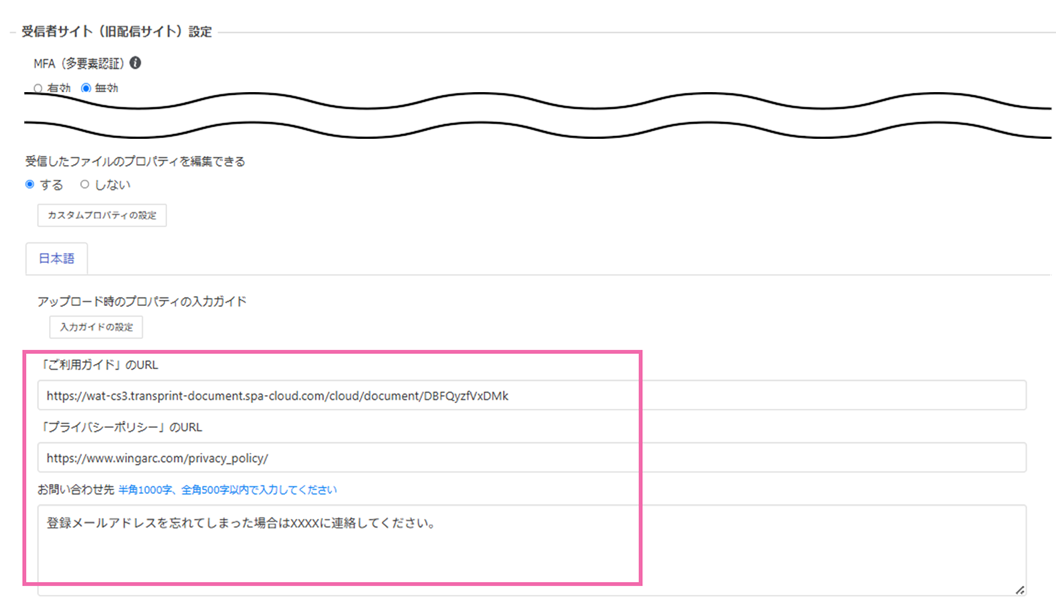Choose する for editing received file properties

coord(30,185)
